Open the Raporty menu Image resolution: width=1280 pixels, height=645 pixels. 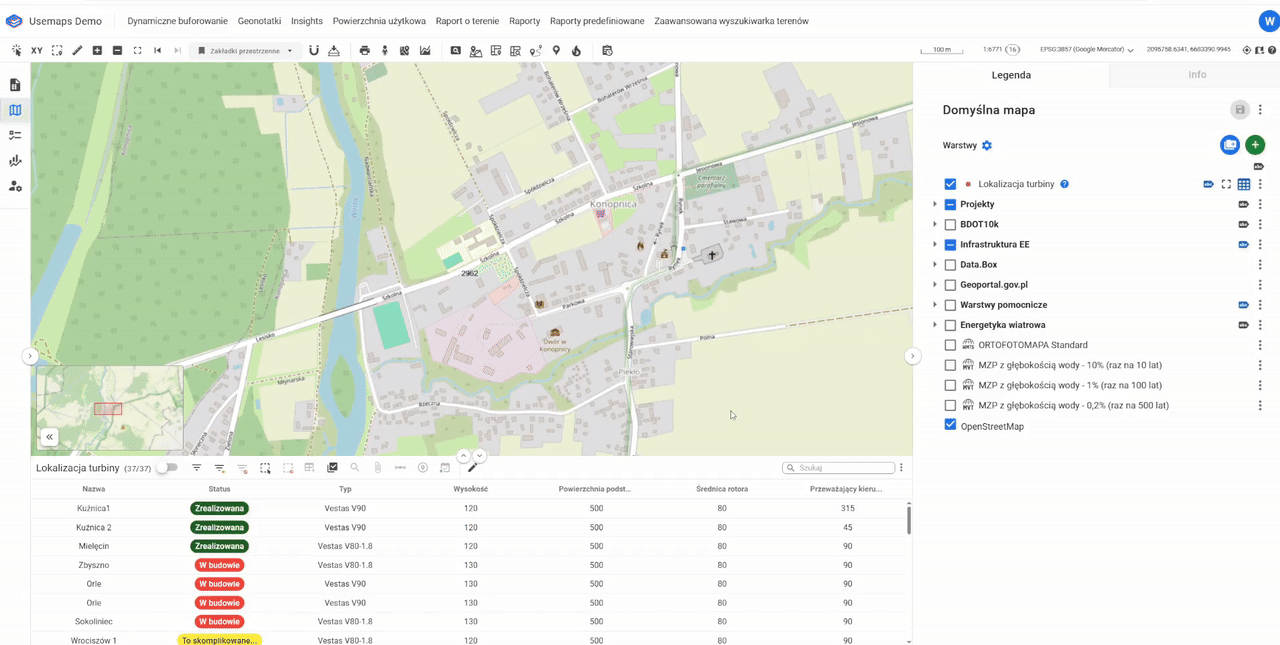(524, 21)
